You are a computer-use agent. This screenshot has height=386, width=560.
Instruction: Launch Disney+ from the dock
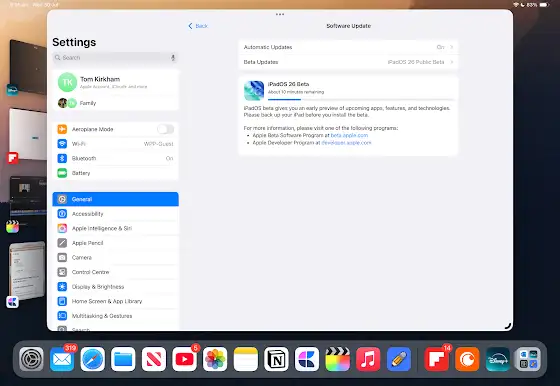(x=498, y=359)
